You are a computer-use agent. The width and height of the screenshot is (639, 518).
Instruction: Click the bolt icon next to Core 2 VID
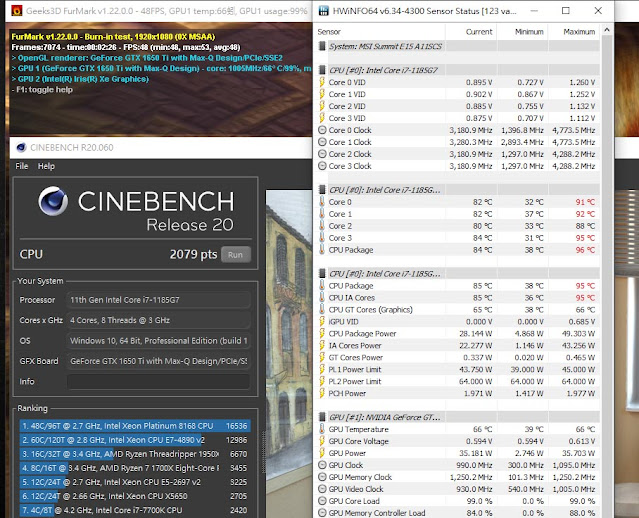[322, 106]
